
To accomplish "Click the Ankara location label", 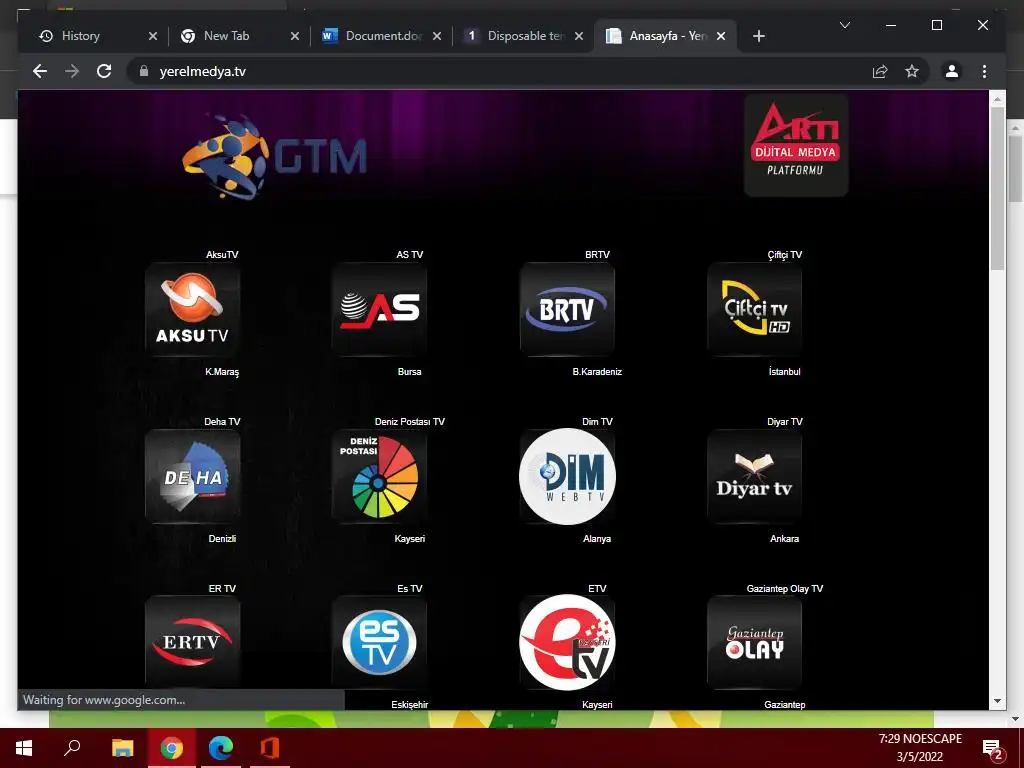I will click(x=784, y=539).
